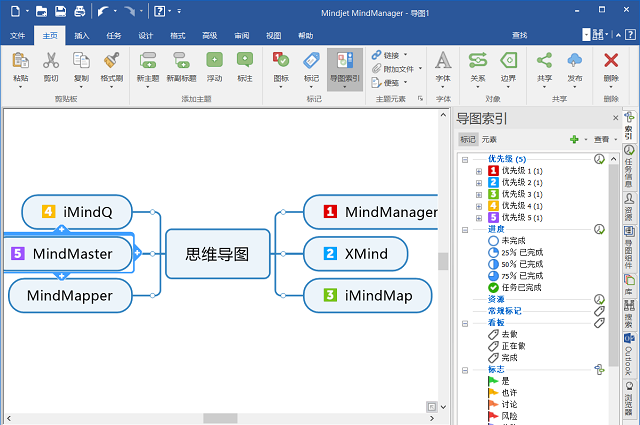
Task: Select the 任务已完成 green check marker
Action: click(515, 288)
